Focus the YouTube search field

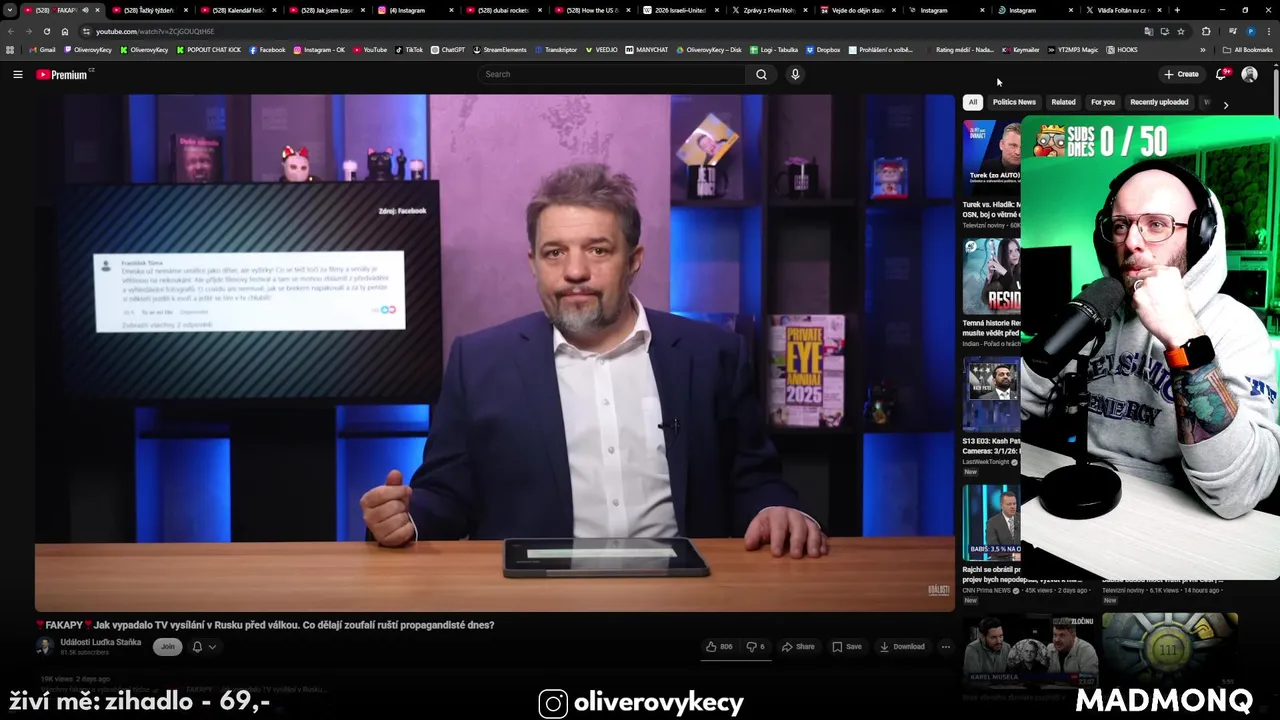[612, 74]
